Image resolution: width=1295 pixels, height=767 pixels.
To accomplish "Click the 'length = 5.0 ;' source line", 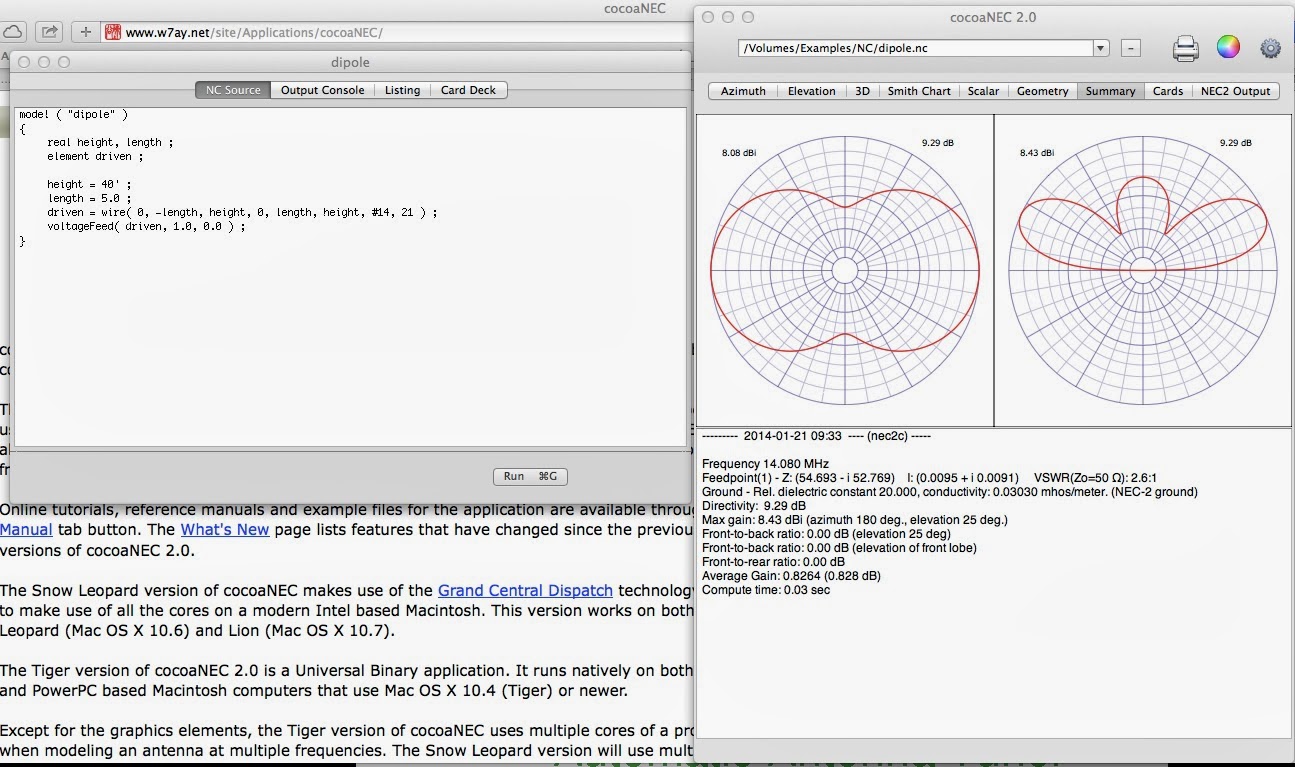I will 89,198.
